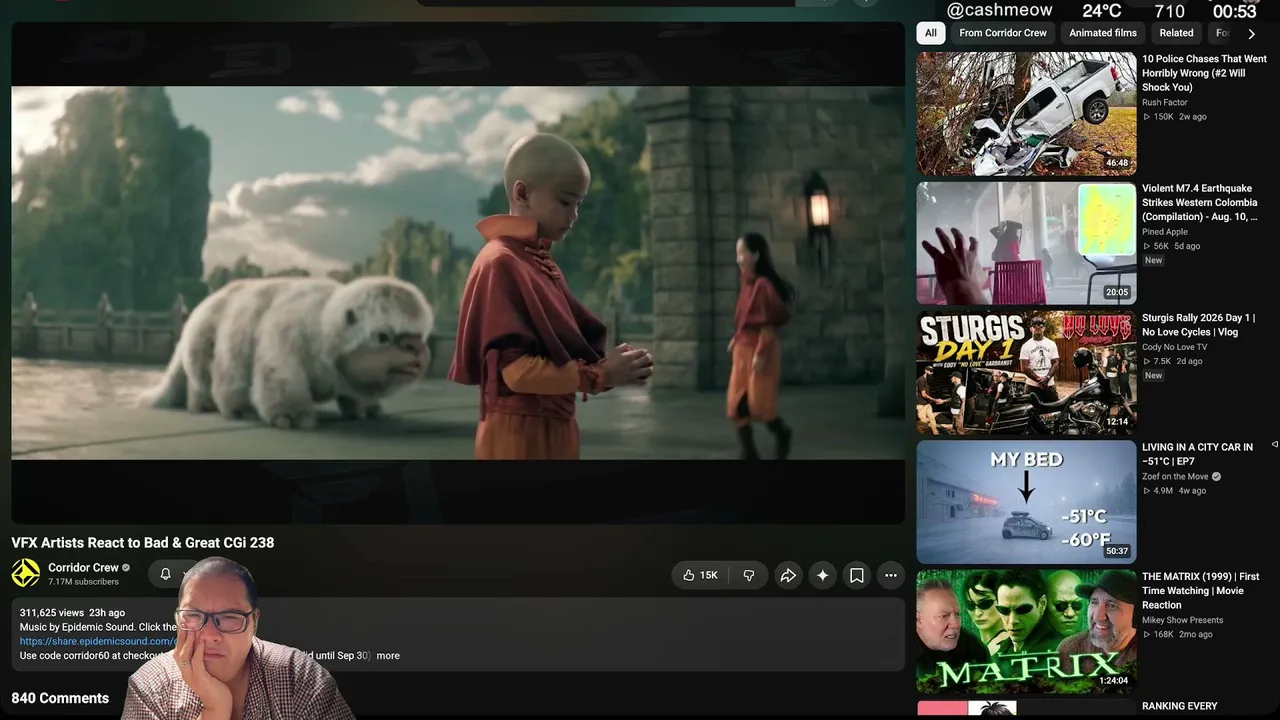Click the 1:24:04 duration badge
Screen dimensions: 1280x720
(1113, 681)
